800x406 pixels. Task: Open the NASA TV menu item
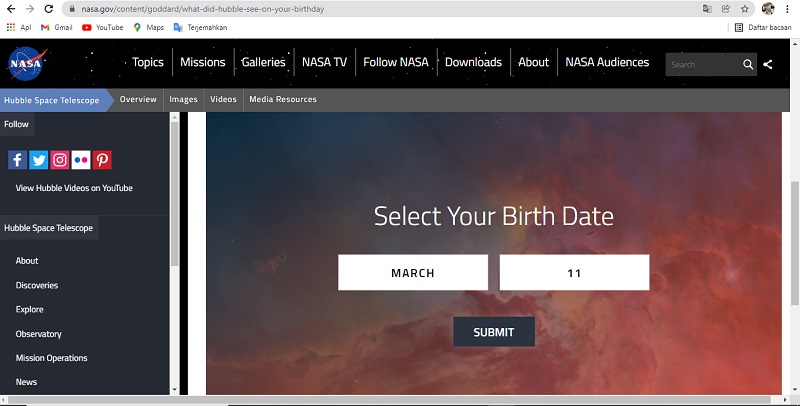[x=324, y=62]
